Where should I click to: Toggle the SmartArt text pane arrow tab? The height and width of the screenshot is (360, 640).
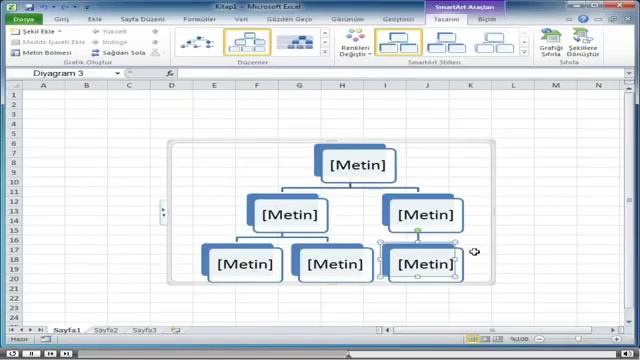pos(163,212)
